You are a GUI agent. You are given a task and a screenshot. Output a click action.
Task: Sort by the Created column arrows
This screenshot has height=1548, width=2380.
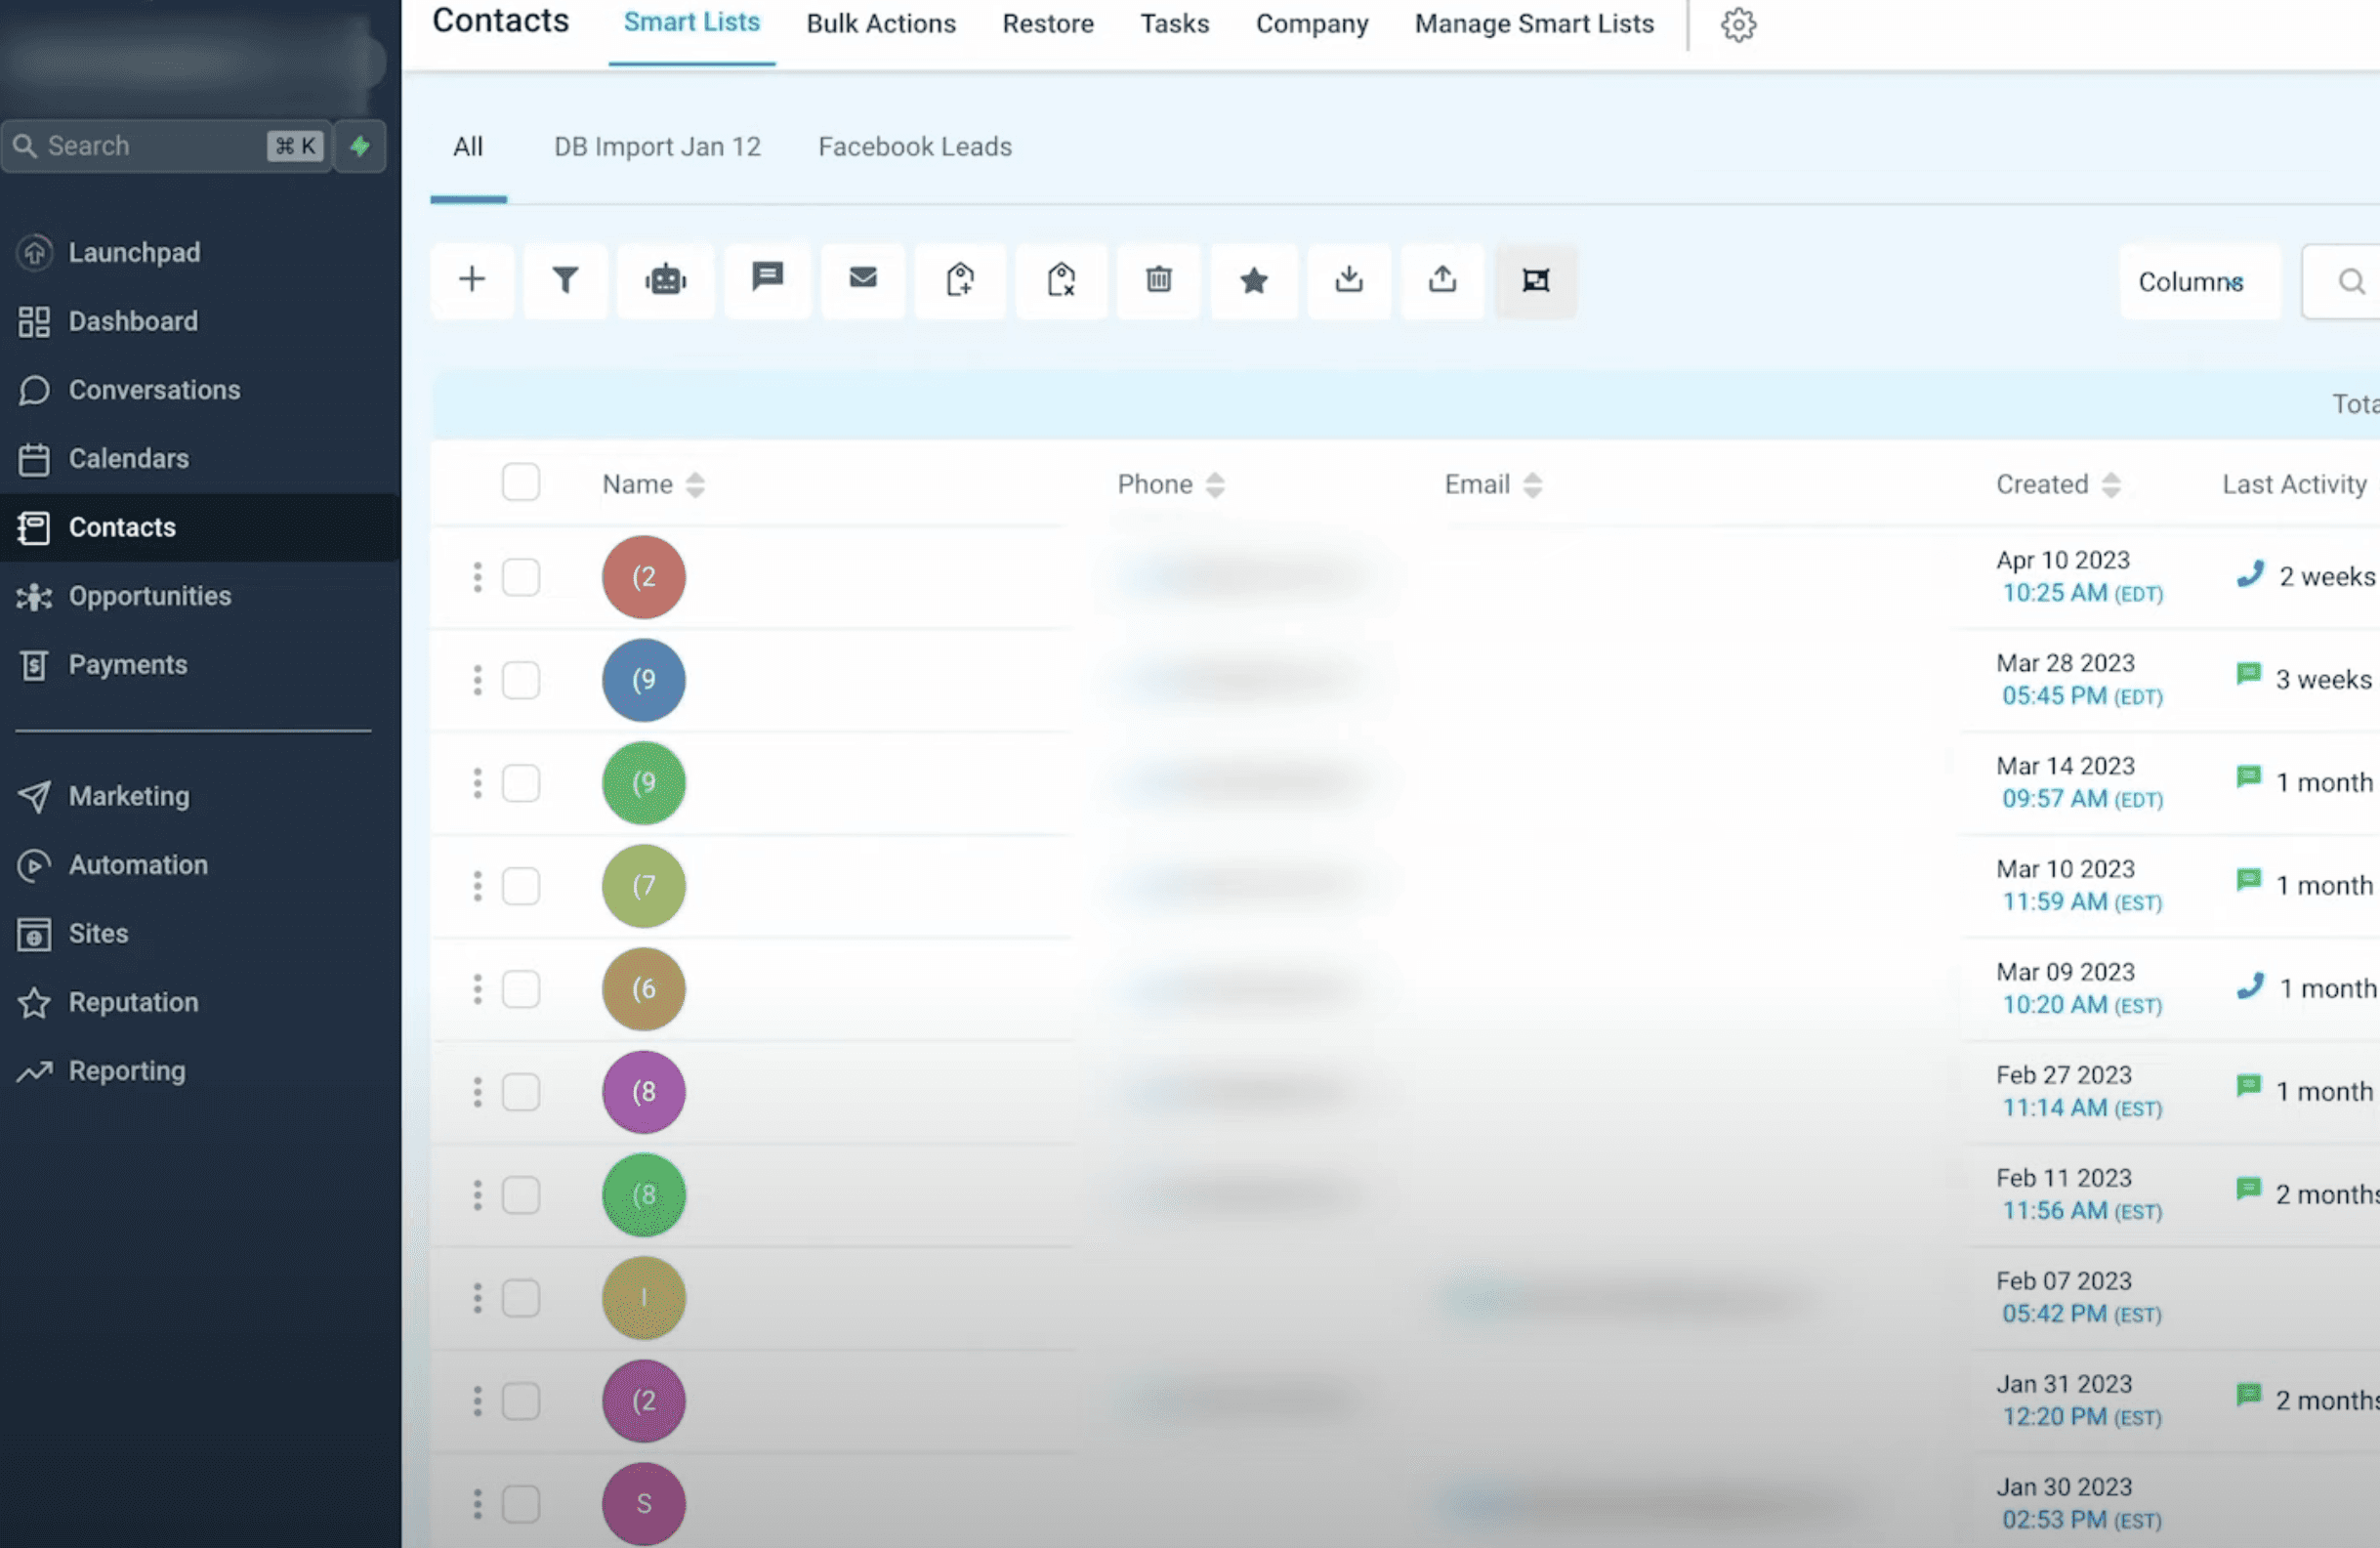point(2110,485)
